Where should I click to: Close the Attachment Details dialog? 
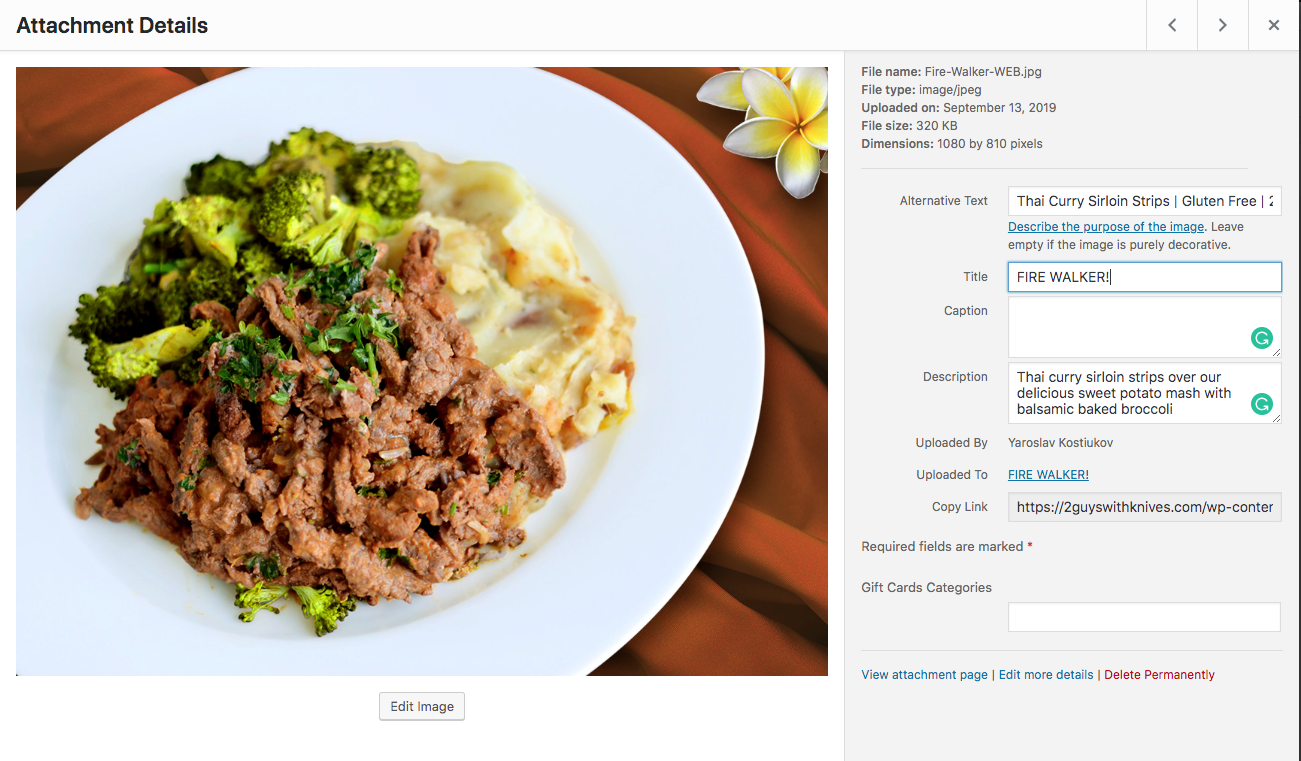coord(1274,25)
